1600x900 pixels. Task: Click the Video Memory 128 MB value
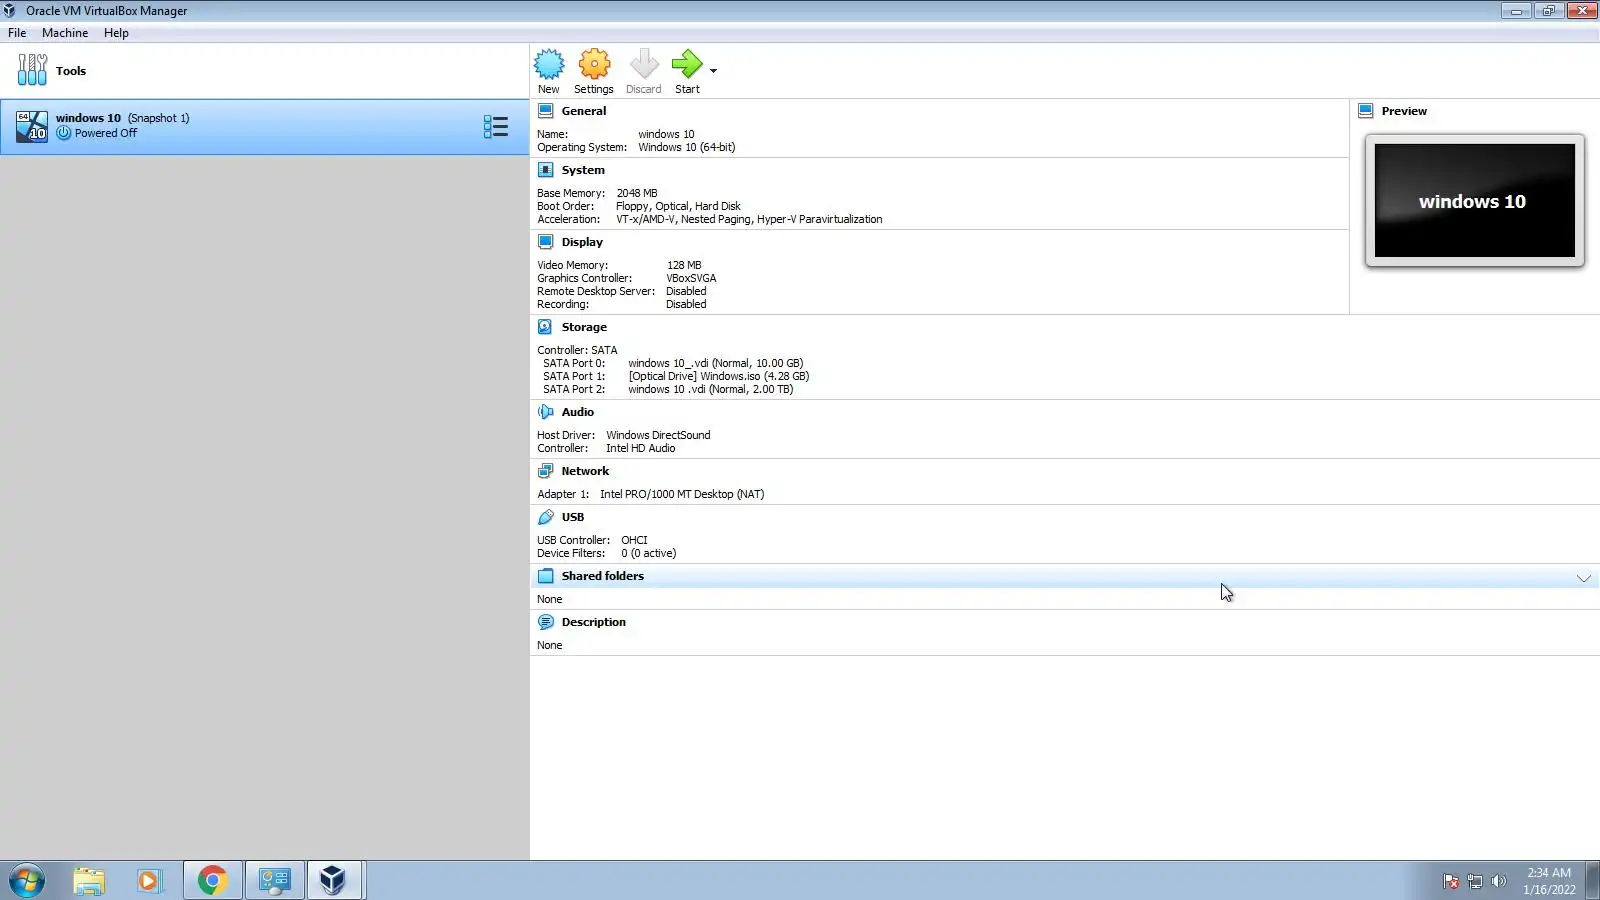684,265
